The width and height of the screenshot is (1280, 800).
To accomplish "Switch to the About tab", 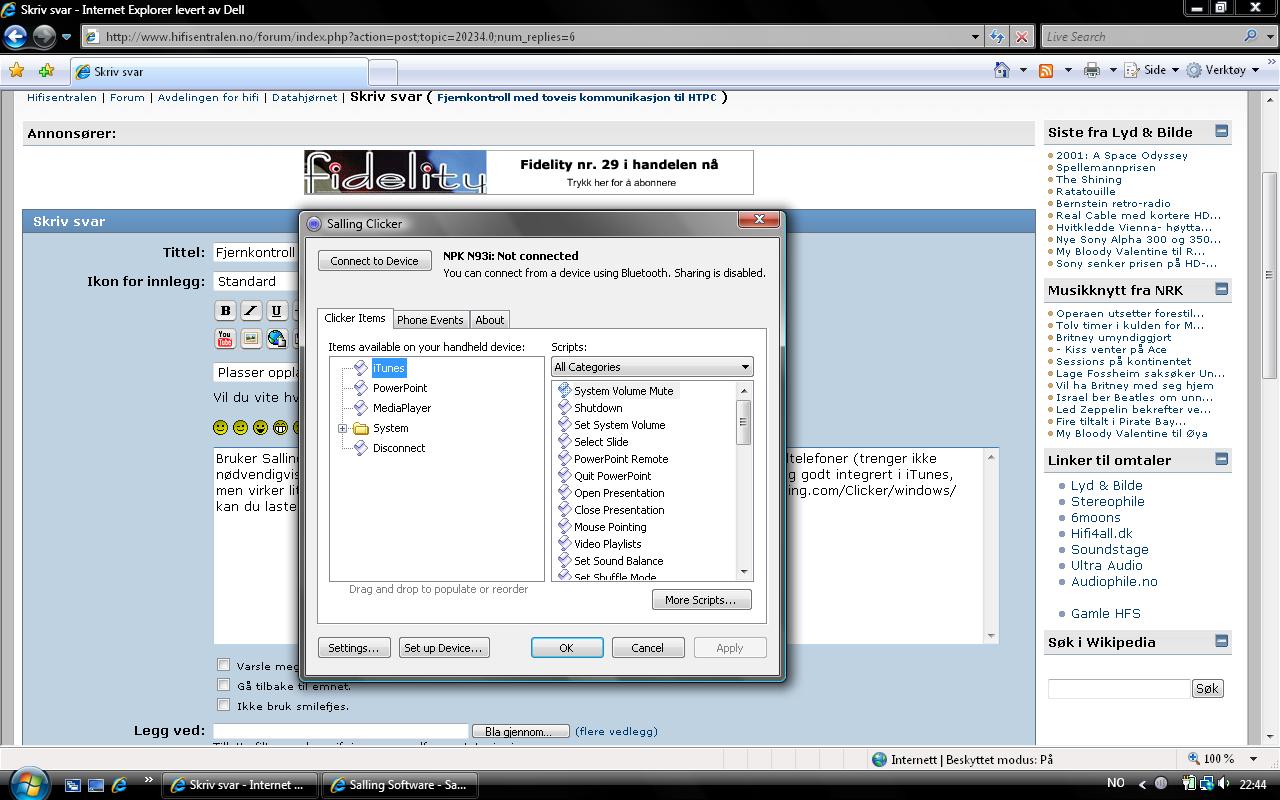I will [x=490, y=320].
